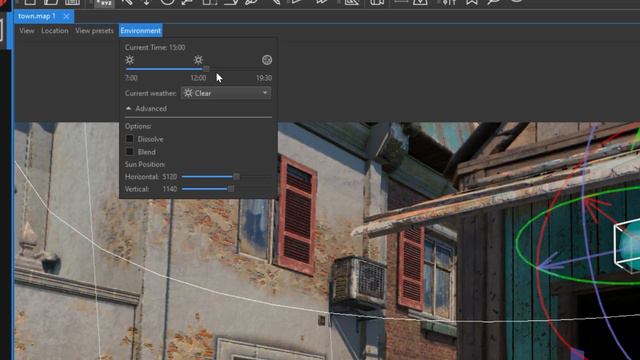Click the morning sun icon above 7:00
Image resolution: width=640 pixels, height=360 pixels.
(x=130, y=60)
